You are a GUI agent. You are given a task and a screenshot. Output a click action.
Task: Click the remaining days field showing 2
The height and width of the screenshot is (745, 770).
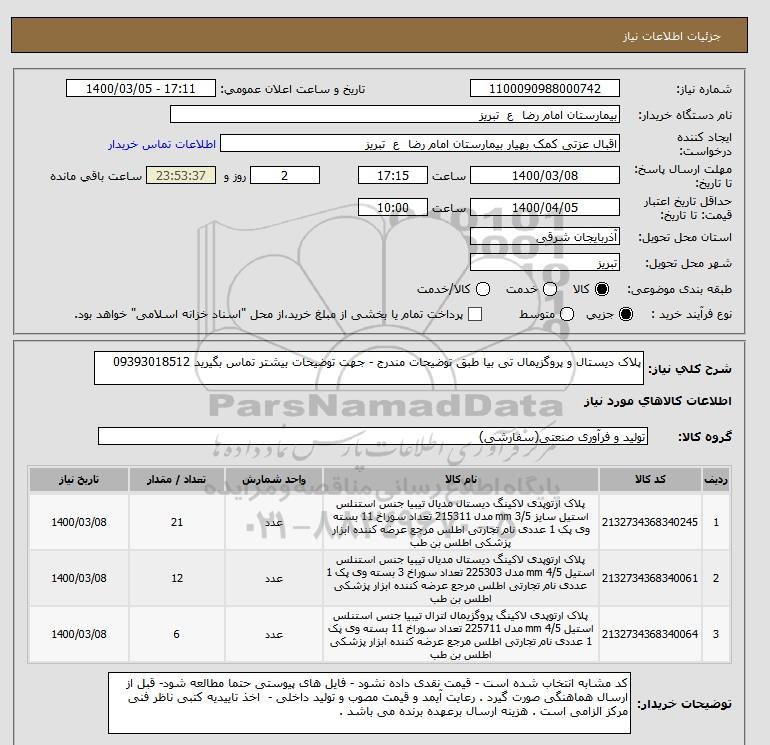285,175
